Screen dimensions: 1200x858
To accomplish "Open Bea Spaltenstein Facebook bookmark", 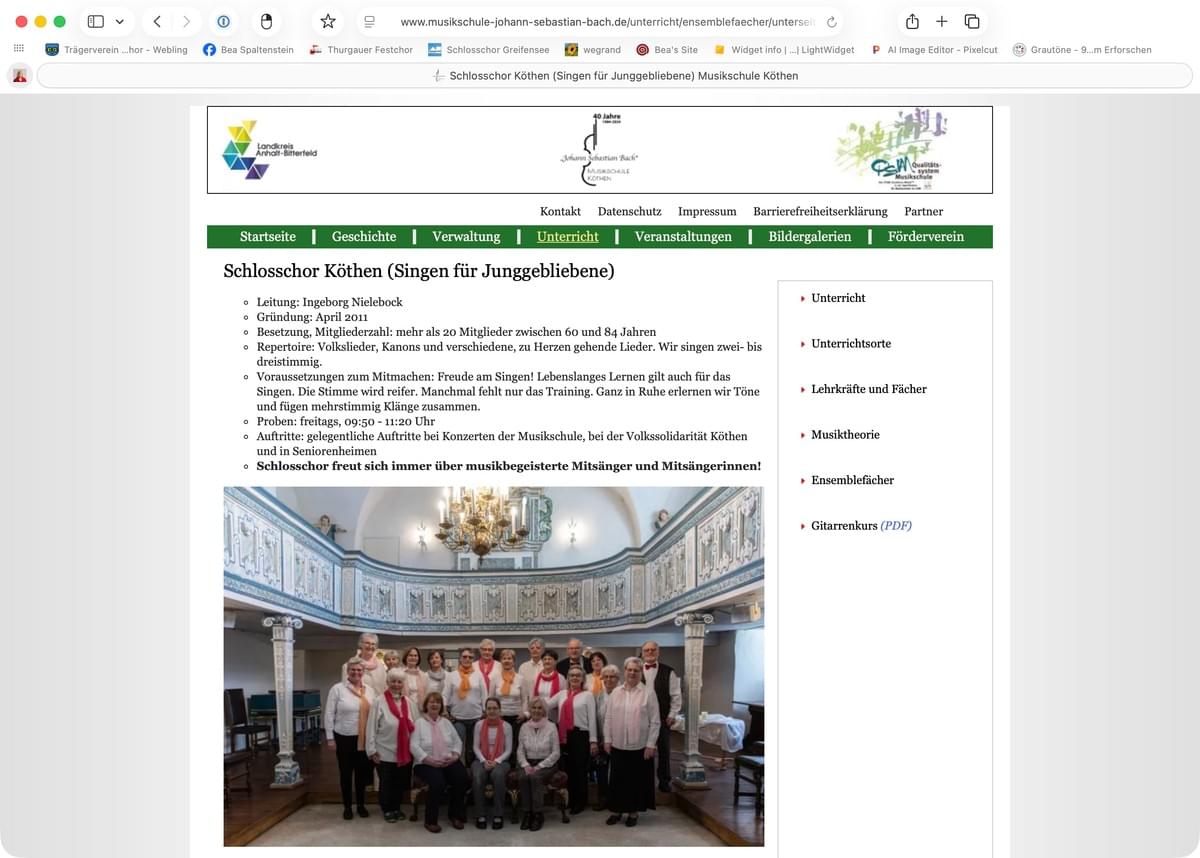I will coord(248,49).
